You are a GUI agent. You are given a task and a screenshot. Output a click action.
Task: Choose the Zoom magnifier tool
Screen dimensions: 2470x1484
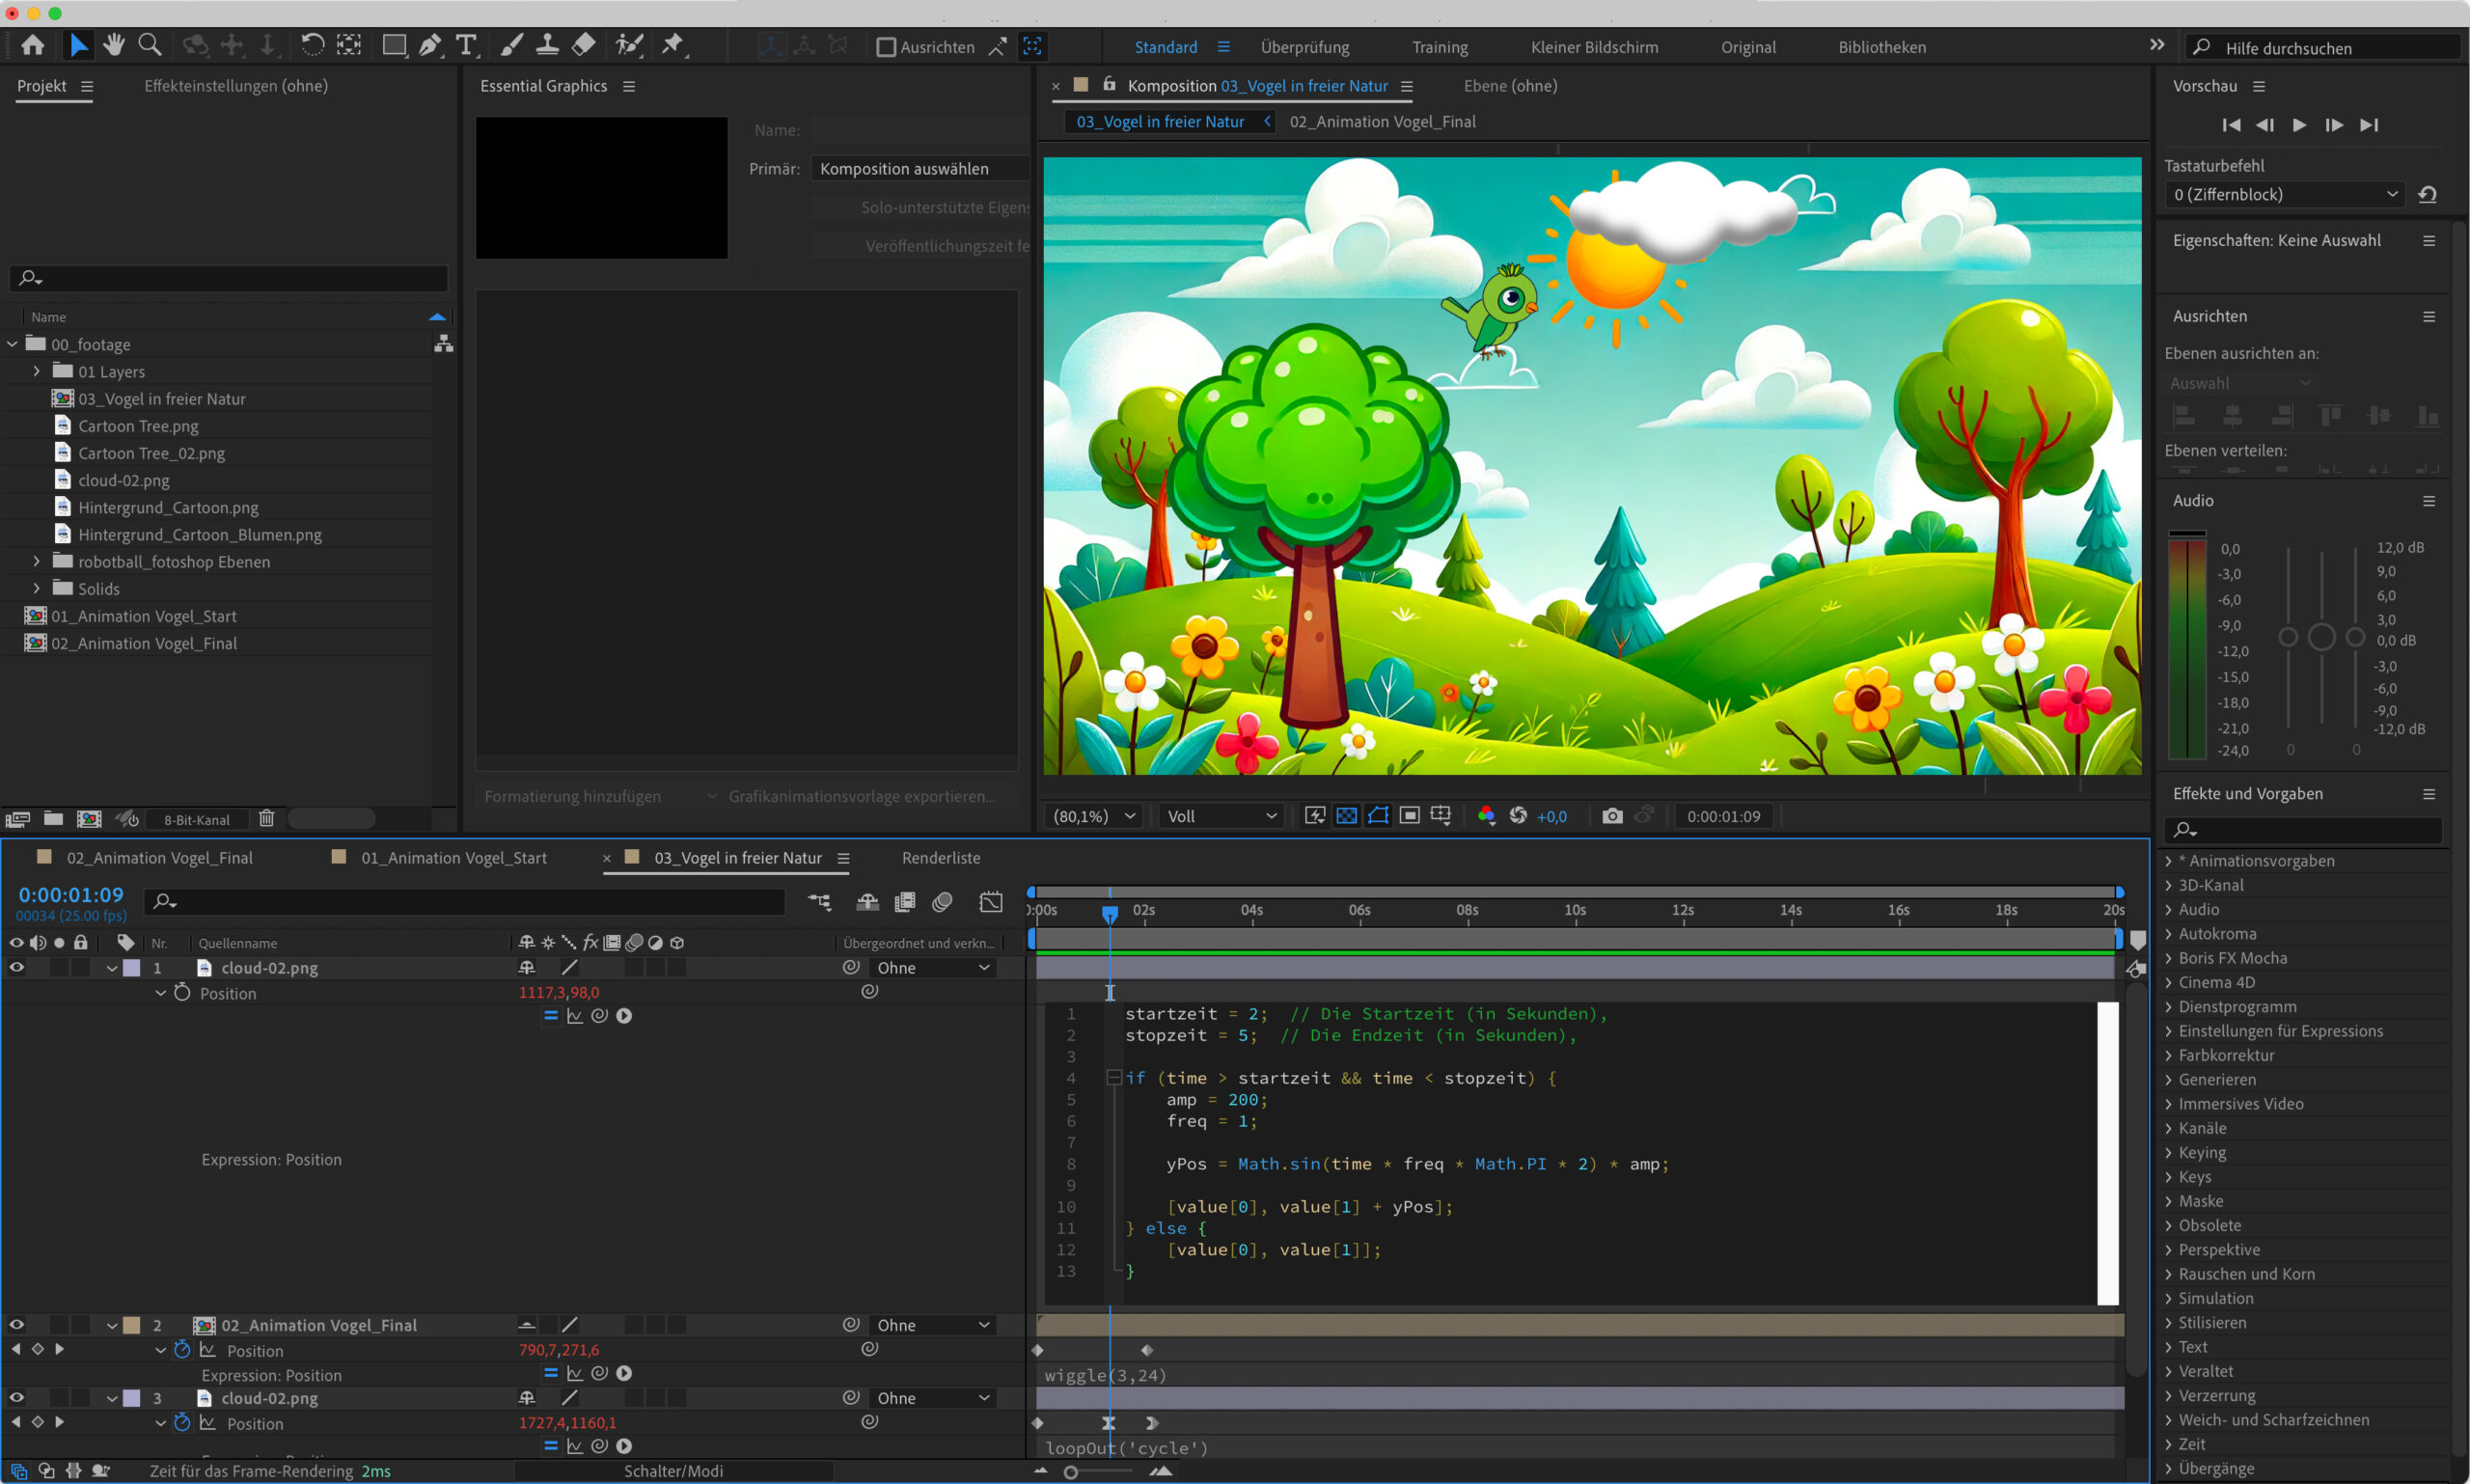(150, 45)
